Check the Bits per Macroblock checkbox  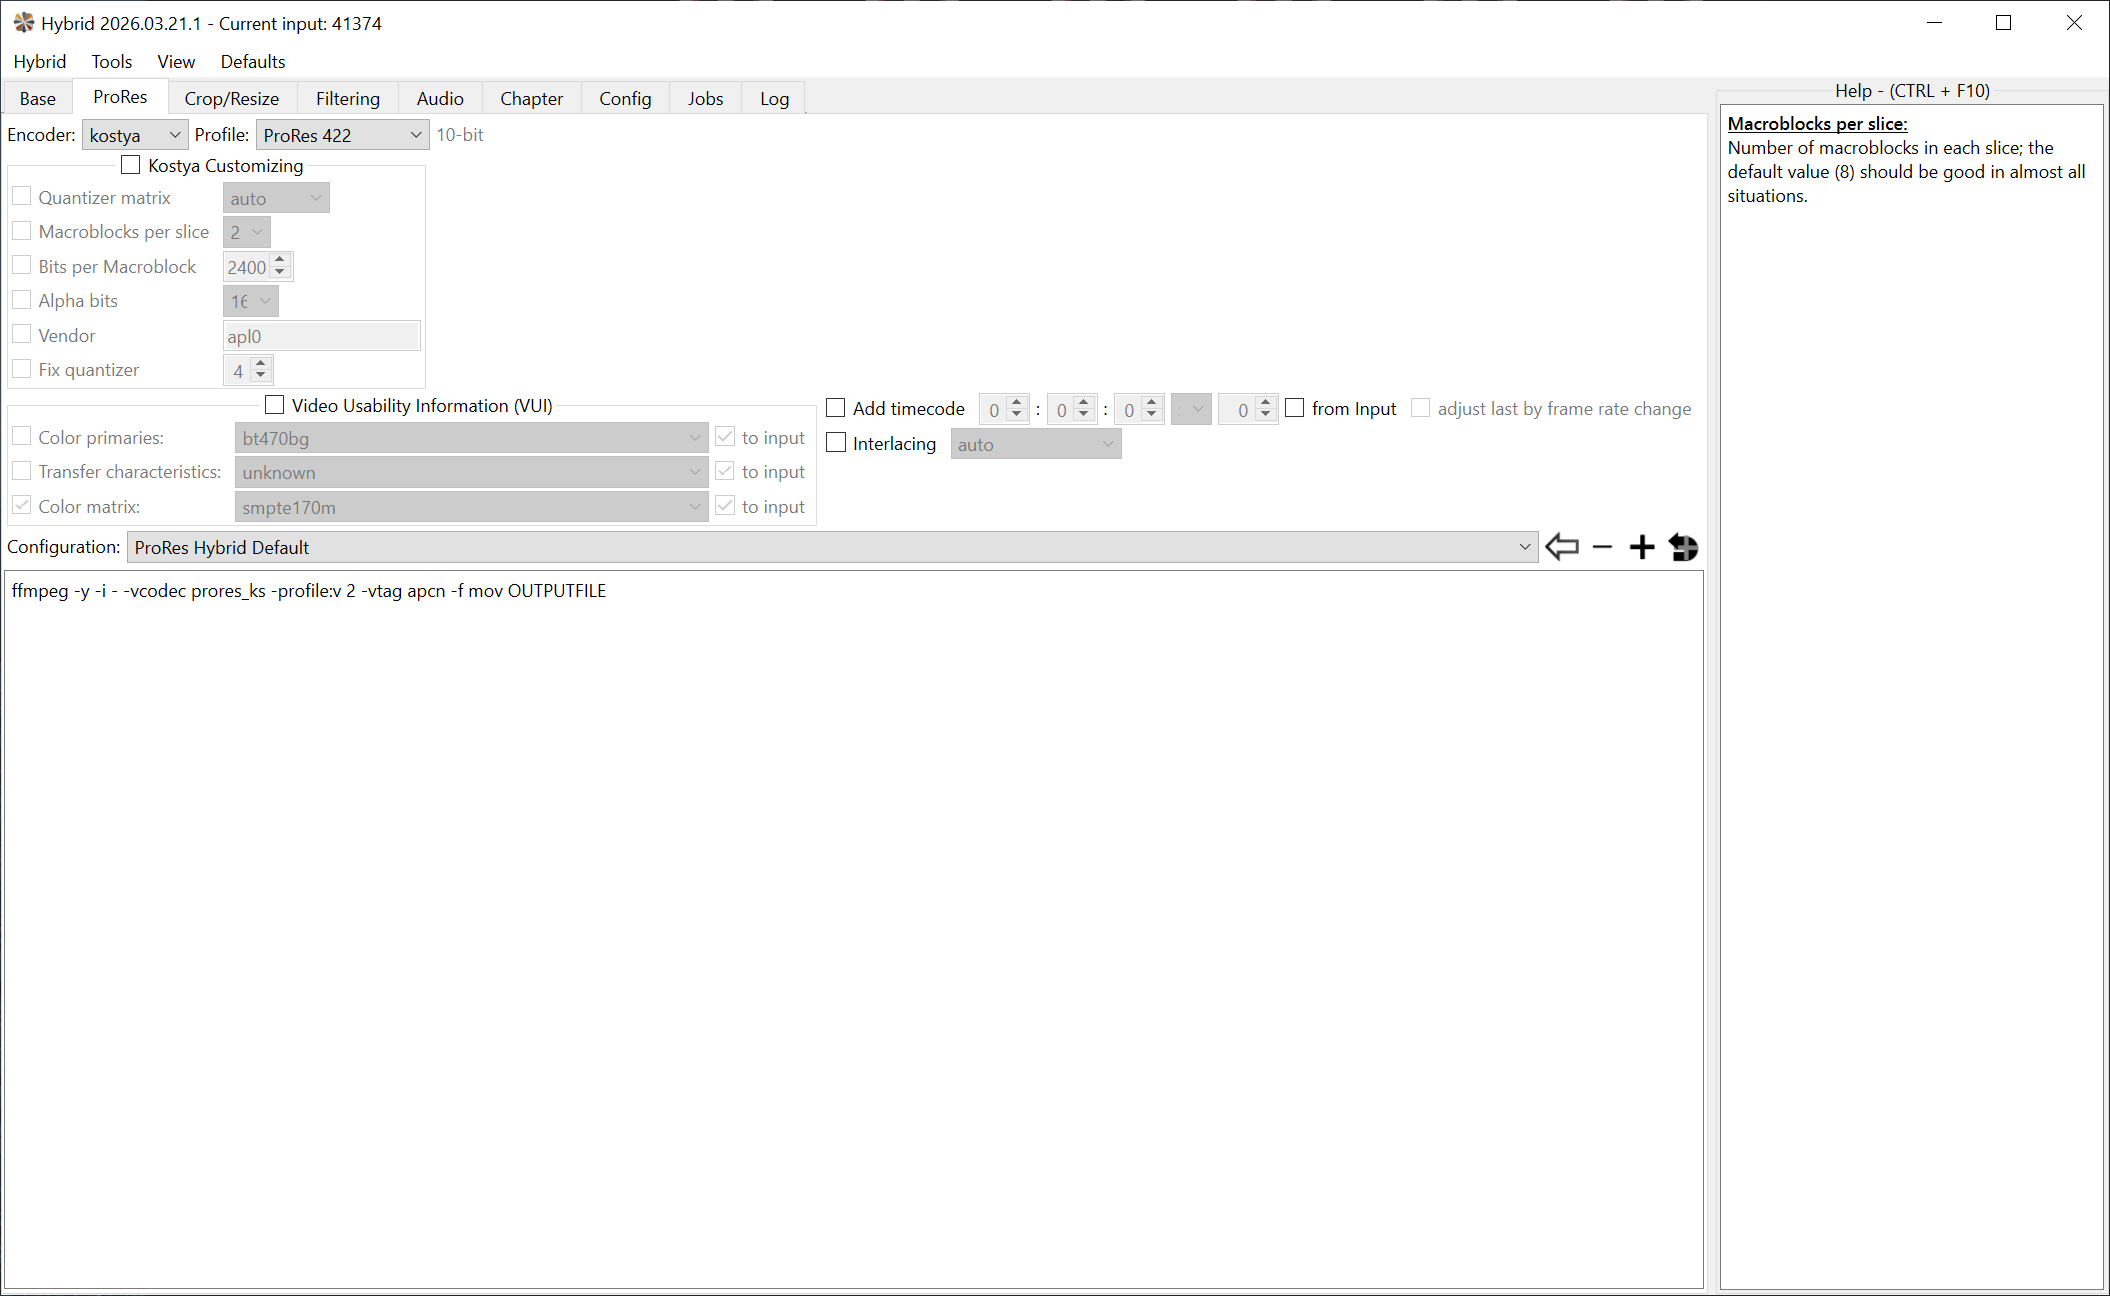[x=21, y=266]
